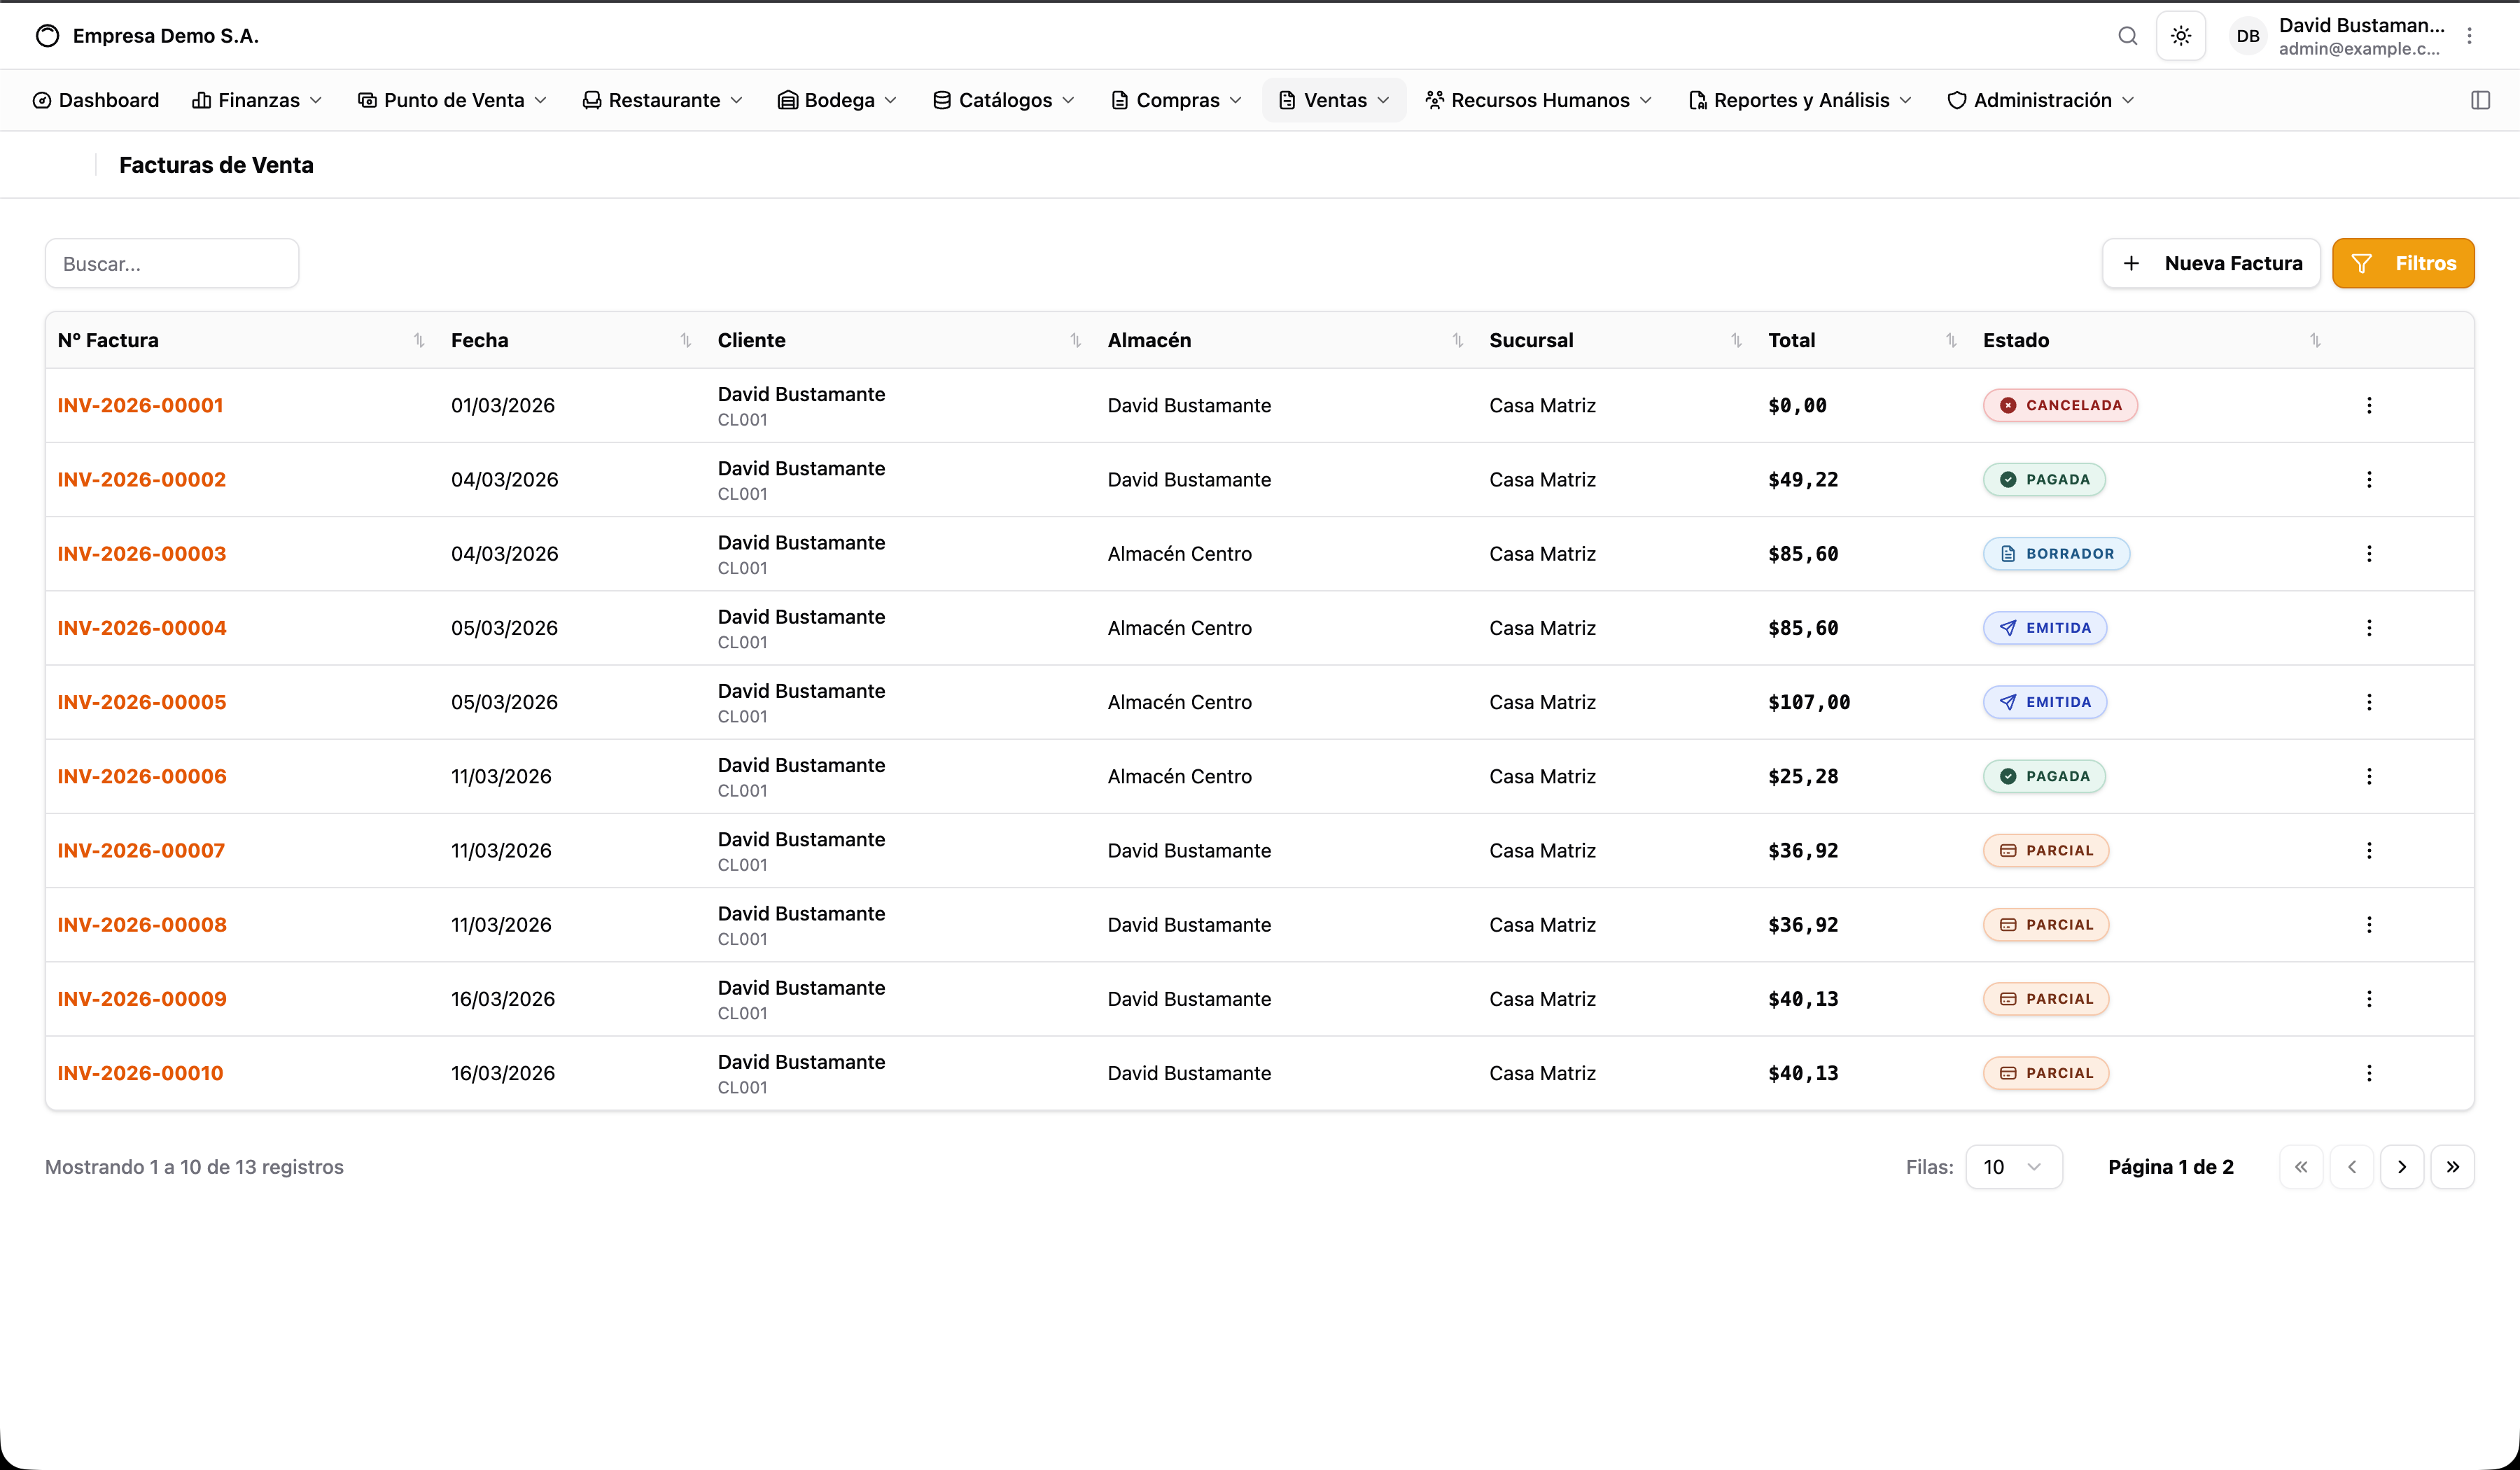Screen dimensions: 2520x1470
Task: Sort by Nº Factura column arrows
Action: click(419, 340)
